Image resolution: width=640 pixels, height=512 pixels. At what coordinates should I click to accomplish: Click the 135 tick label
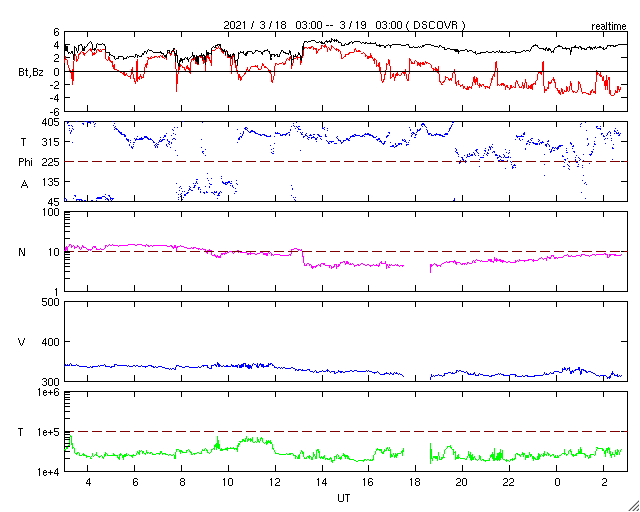coord(51,181)
